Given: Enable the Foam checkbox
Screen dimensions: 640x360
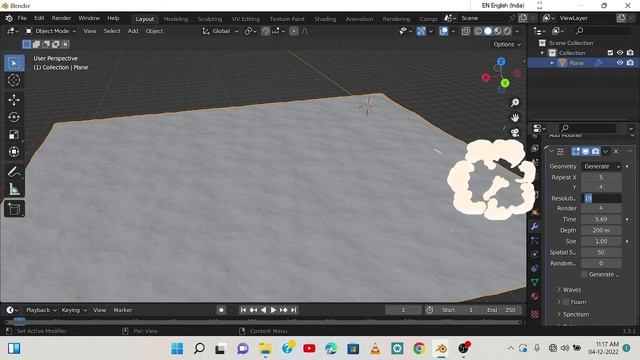Looking at the screenshot, I should point(566,302).
